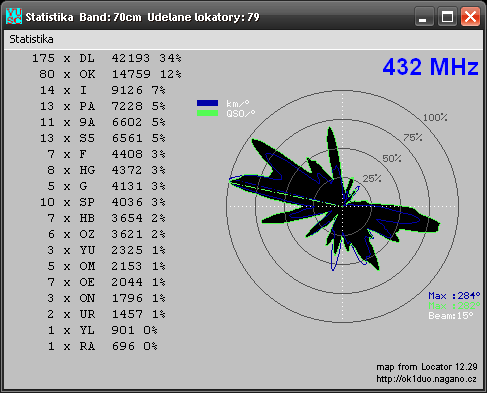Click the map from Locator 12.29 text
487x393 pixels.
[x=427, y=367]
